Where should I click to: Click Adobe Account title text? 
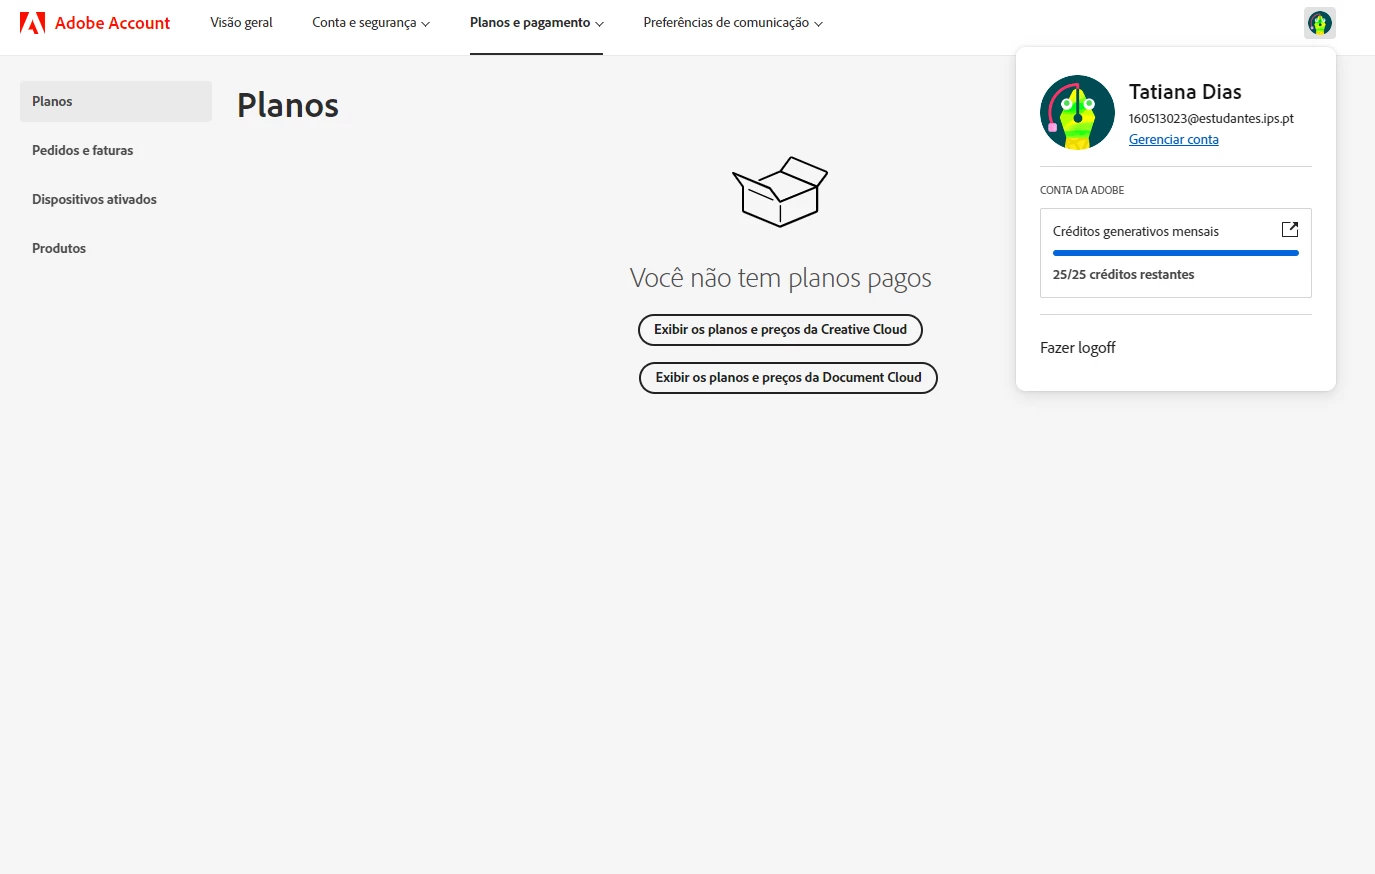point(112,23)
